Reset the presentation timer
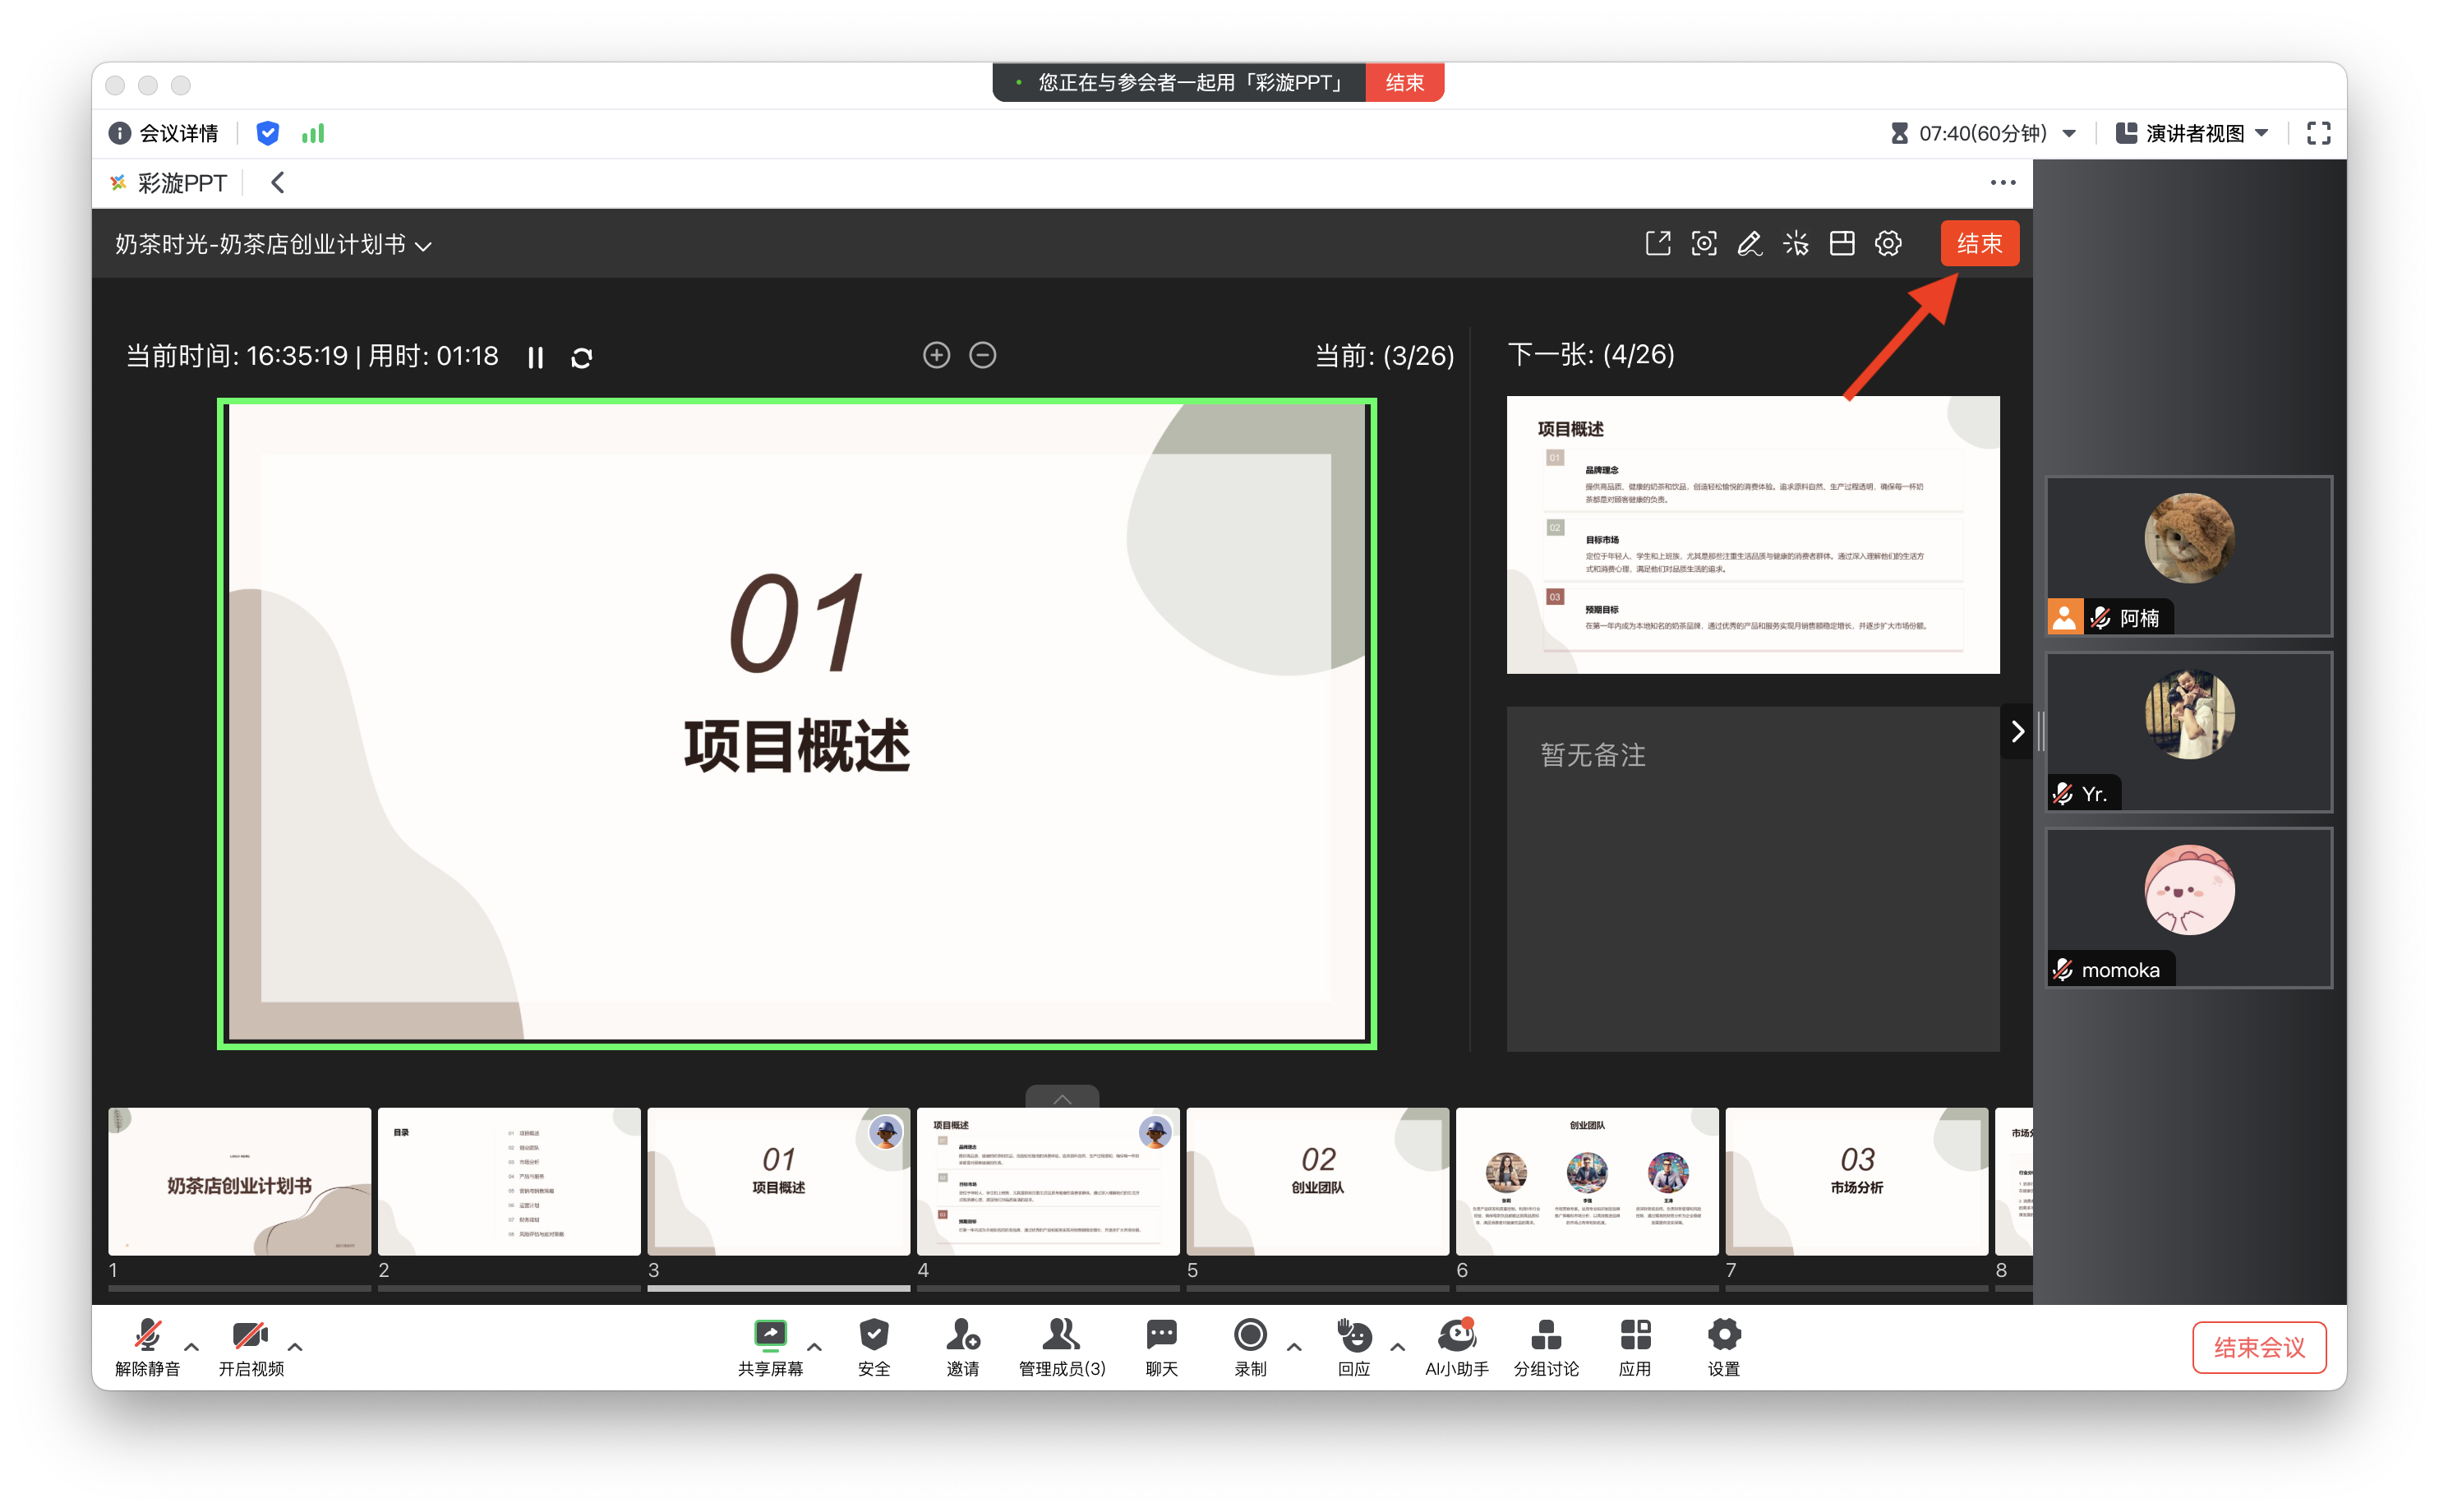 [x=581, y=358]
